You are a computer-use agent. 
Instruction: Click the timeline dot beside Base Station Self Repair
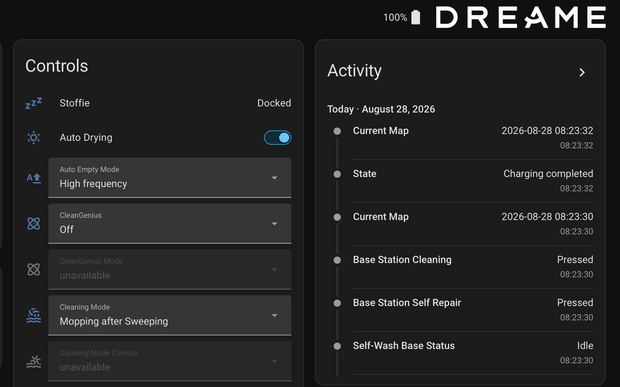tap(337, 303)
